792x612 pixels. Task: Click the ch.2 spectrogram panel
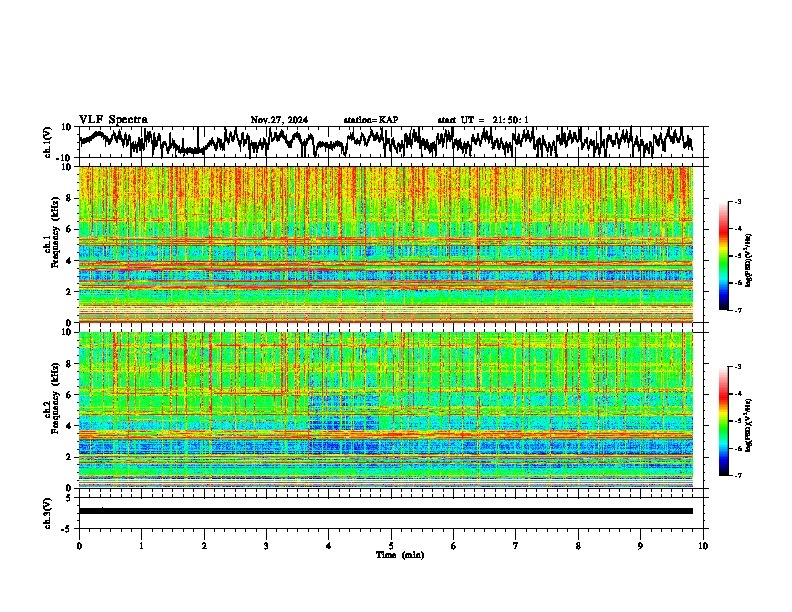(385, 410)
